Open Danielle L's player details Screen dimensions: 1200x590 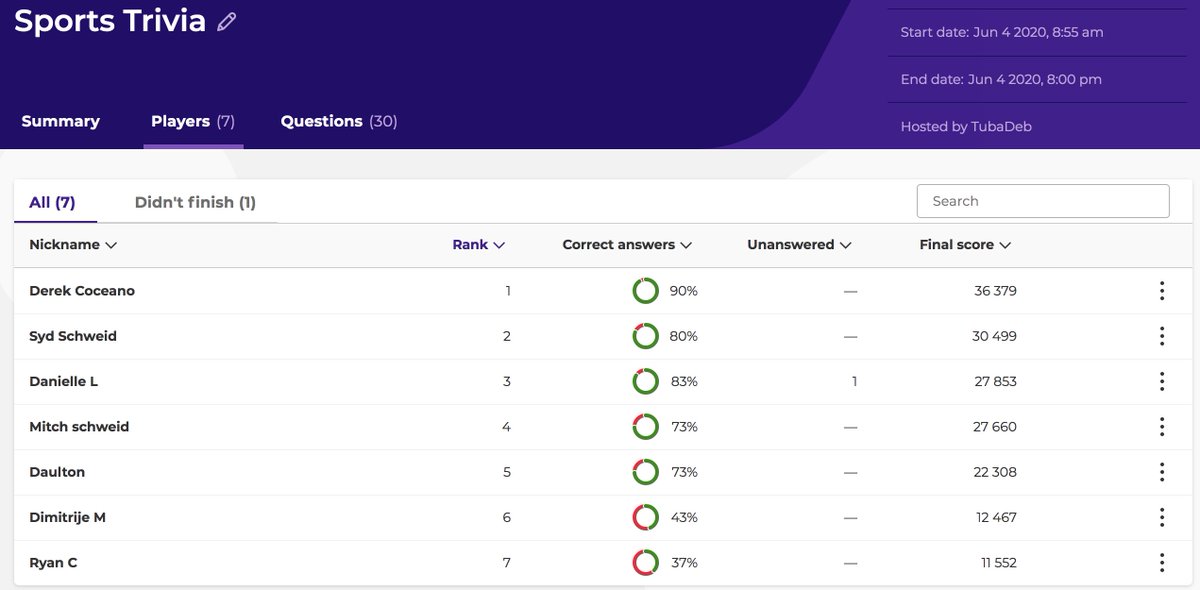[63, 381]
